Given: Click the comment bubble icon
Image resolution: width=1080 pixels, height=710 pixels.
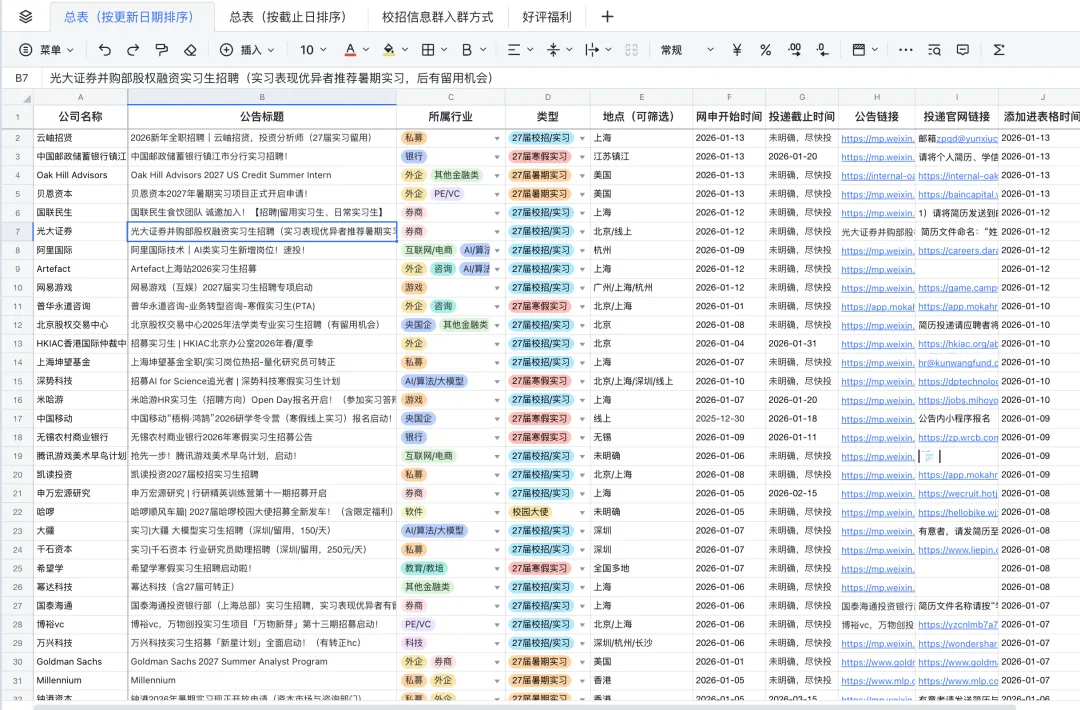Looking at the screenshot, I should coord(963,50).
